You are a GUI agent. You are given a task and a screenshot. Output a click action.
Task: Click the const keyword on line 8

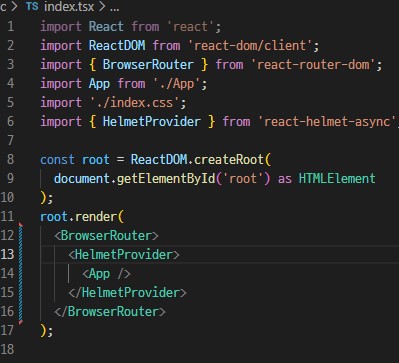point(57,160)
